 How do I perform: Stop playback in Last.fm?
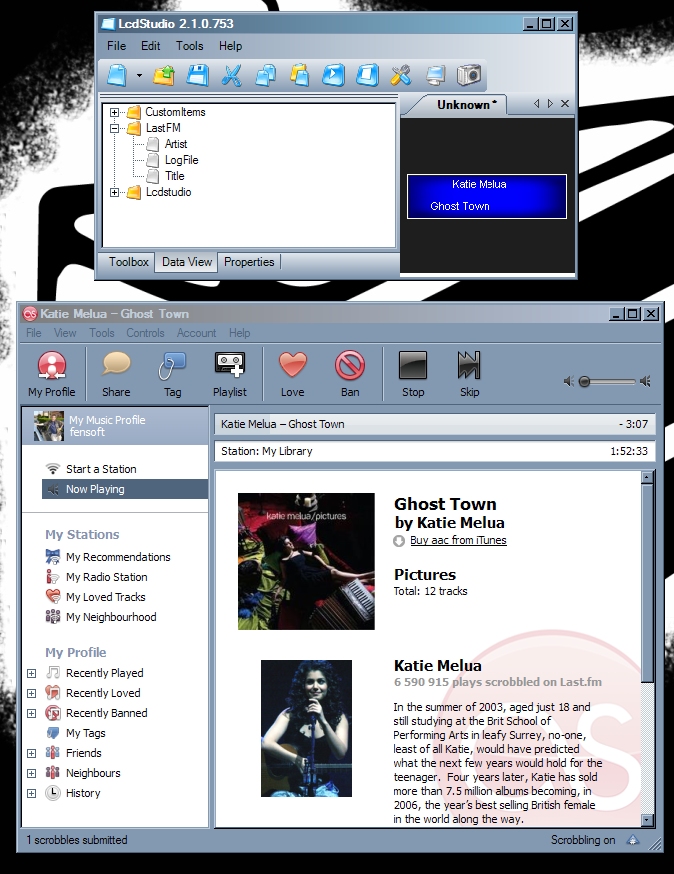point(413,373)
